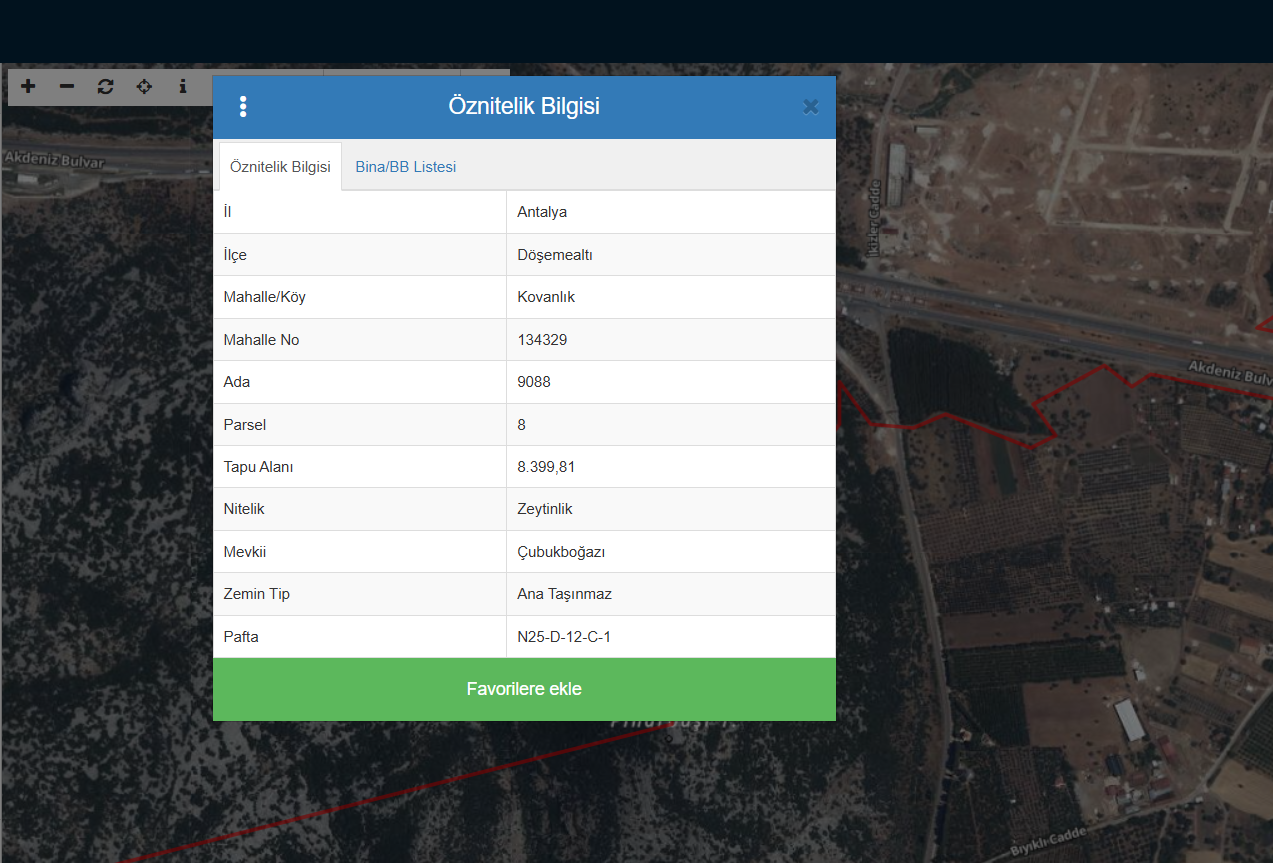Select the Öznitelik Bilgisi tab

point(280,167)
